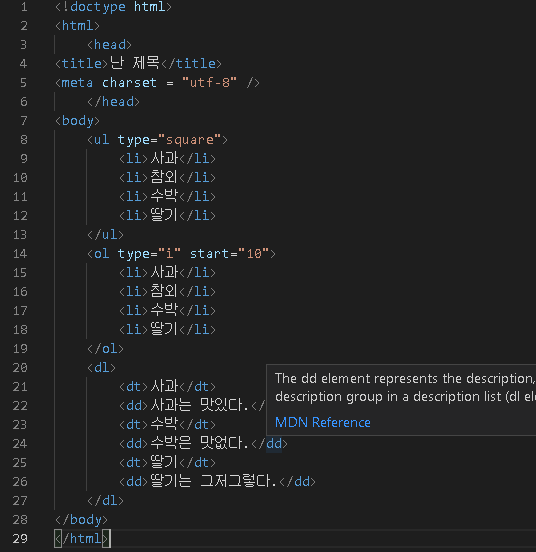Click the closing html tag on line 29

[x=81, y=539]
